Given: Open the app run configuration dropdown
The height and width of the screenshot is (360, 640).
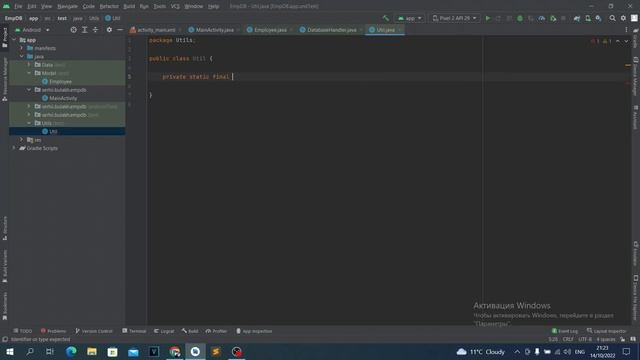Looking at the screenshot, I should (409, 18).
